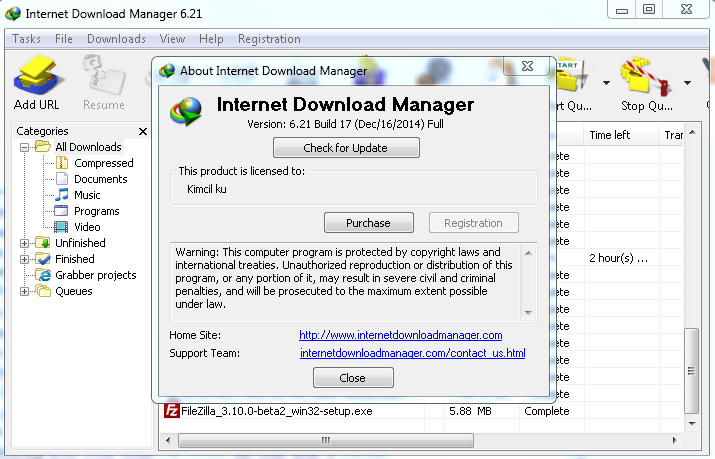
Task: Select the Compressed category
Action: click(x=104, y=163)
